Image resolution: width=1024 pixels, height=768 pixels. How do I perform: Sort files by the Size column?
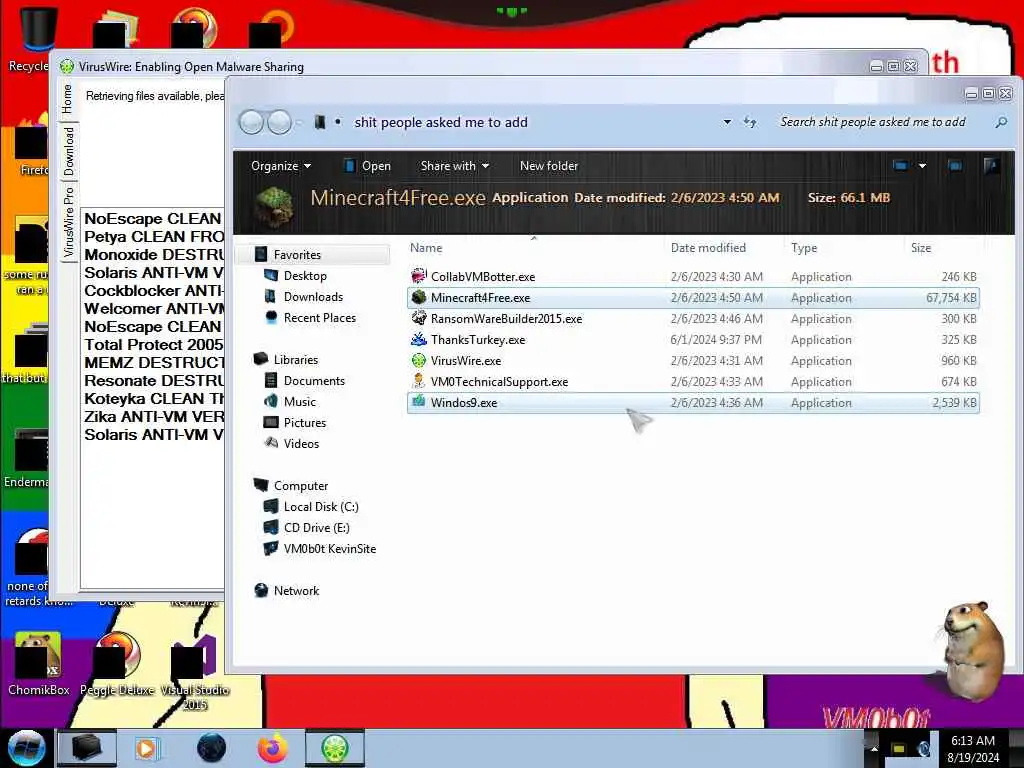pos(921,248)
